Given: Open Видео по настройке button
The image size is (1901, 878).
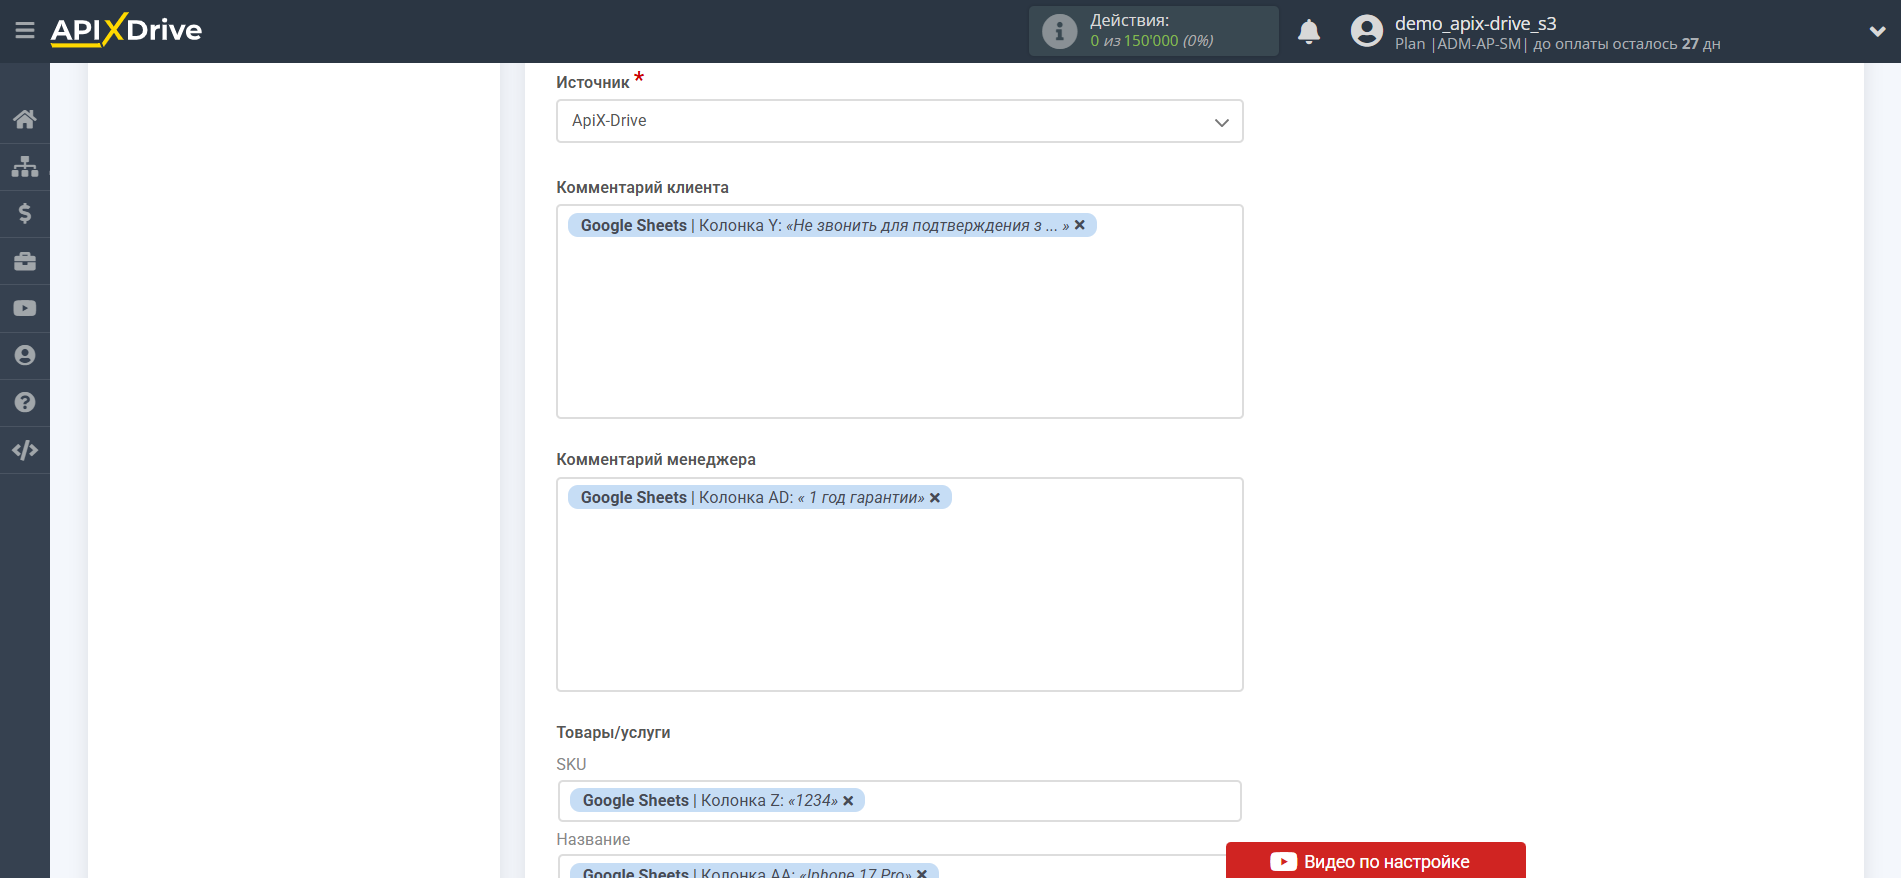Looking at the screenshot, I should click(x=1375, y=861).
